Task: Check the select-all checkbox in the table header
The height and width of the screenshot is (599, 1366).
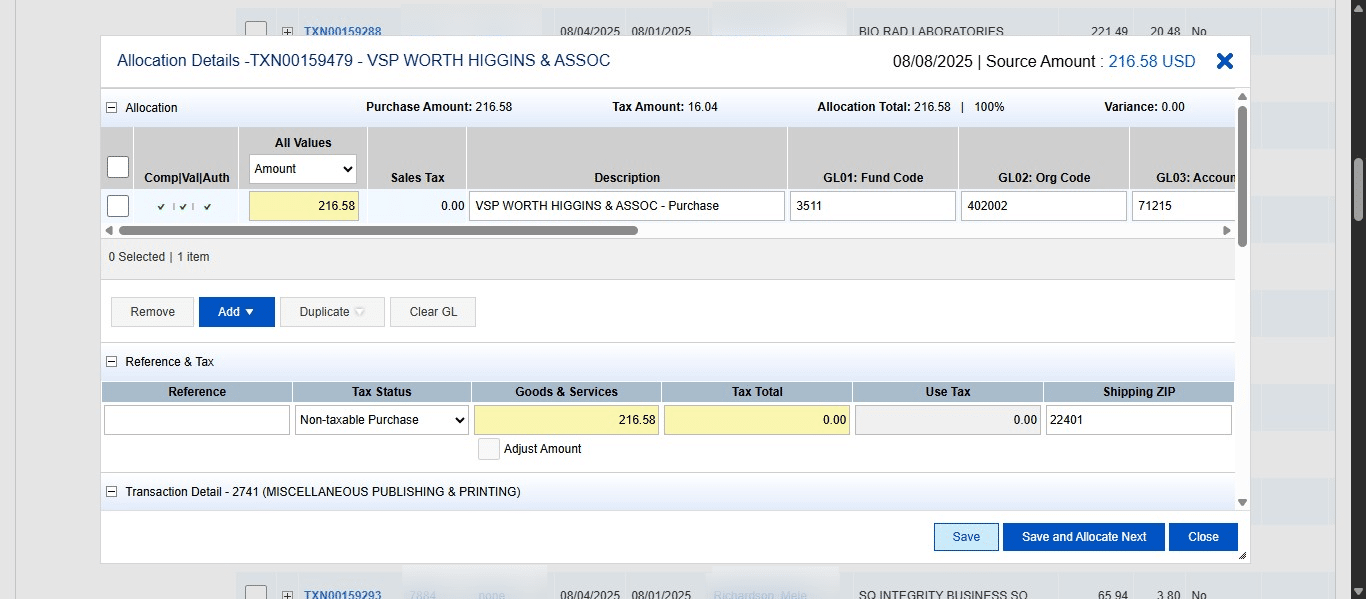Action: pyautogui.click(x=117, y=167)
